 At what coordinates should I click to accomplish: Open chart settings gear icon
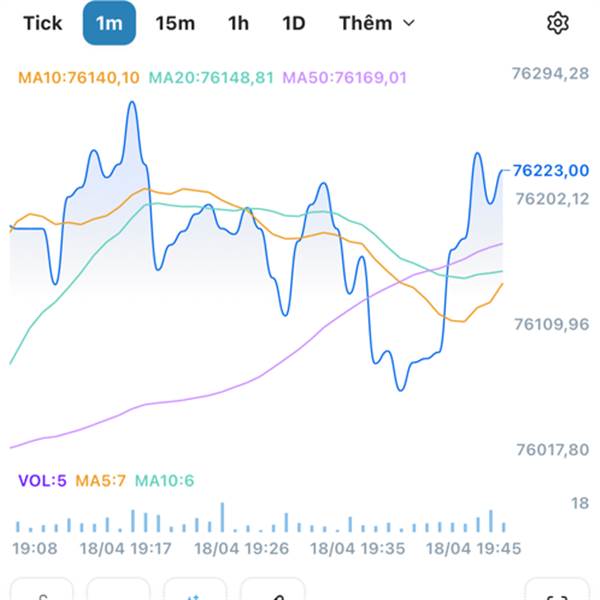tap(557, 23)
